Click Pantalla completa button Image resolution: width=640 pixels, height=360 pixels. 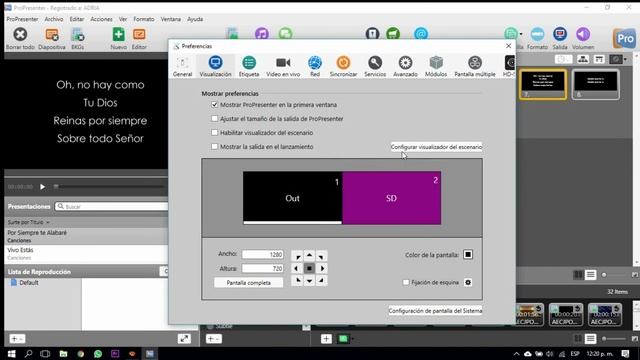click(249, 282)
